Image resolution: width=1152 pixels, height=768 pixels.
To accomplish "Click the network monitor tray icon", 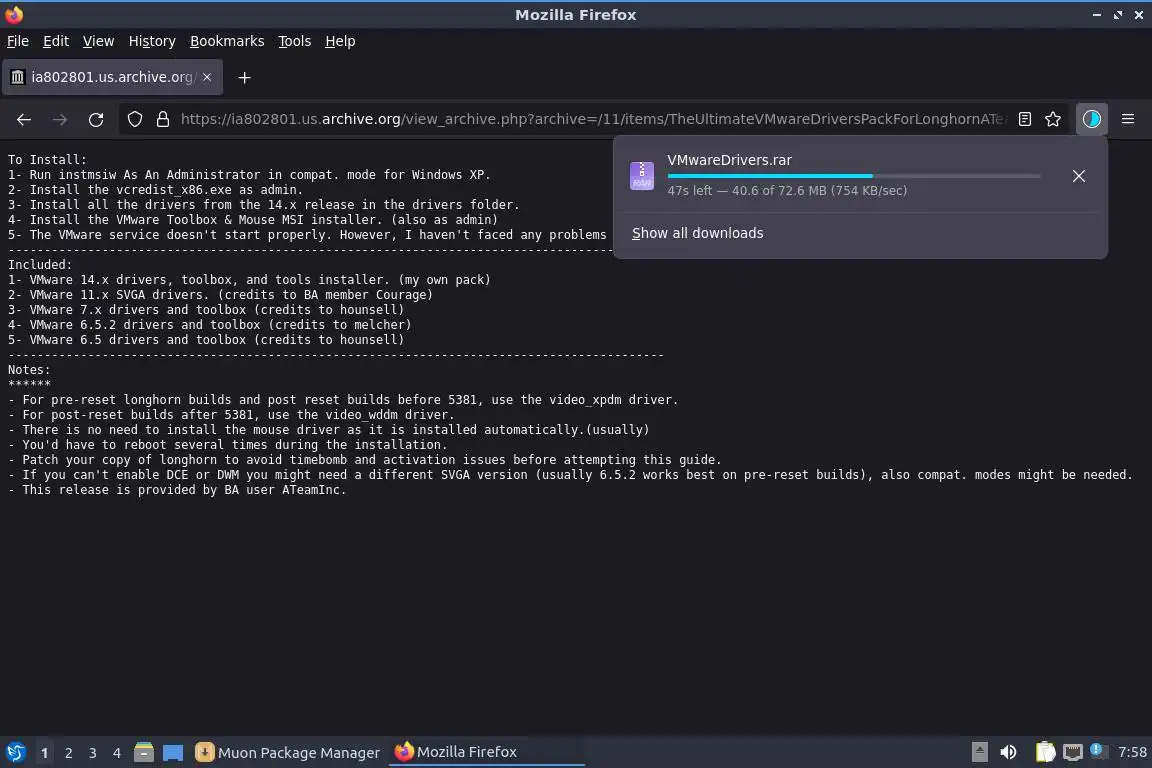I will 1073,752.
